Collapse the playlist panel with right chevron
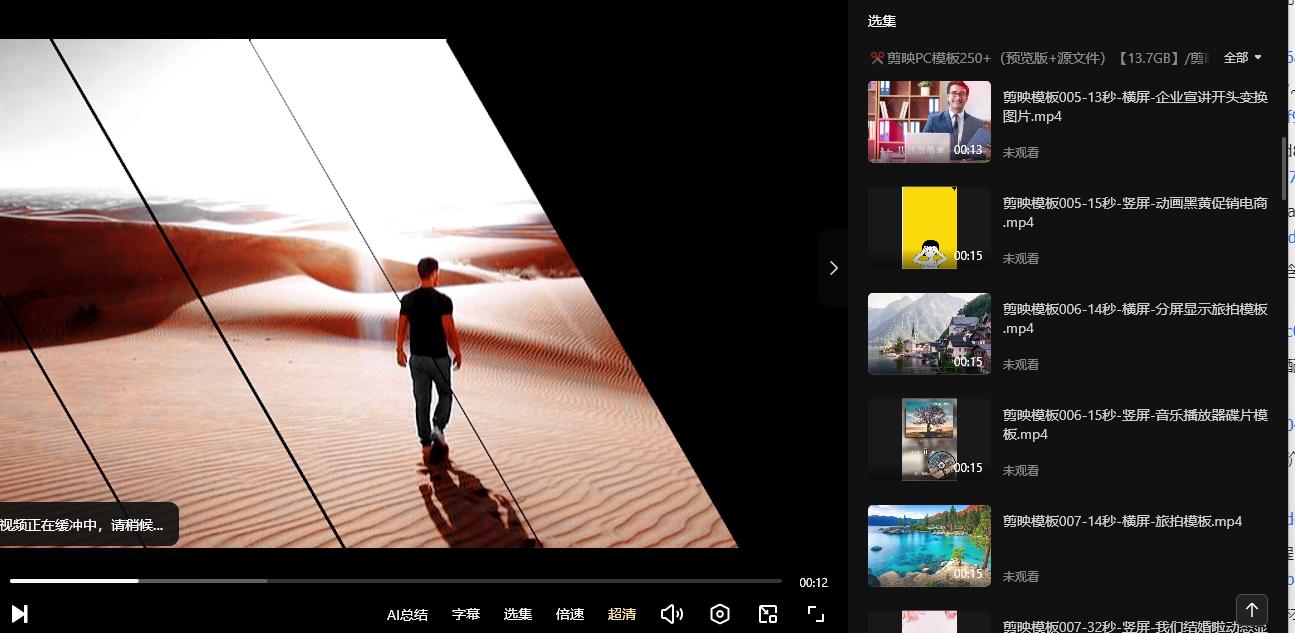This screenshot has height=633, width=1295. point(833,267)
